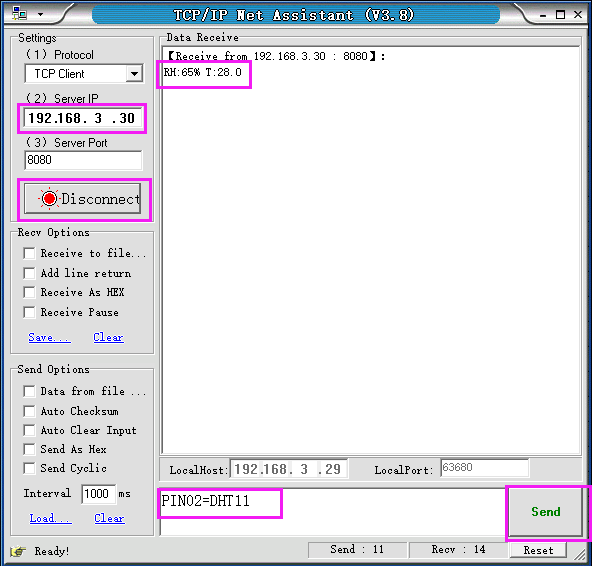Click the resize grip at window corner
Viewport: 592px width, 566px height.
coord(579,554)
